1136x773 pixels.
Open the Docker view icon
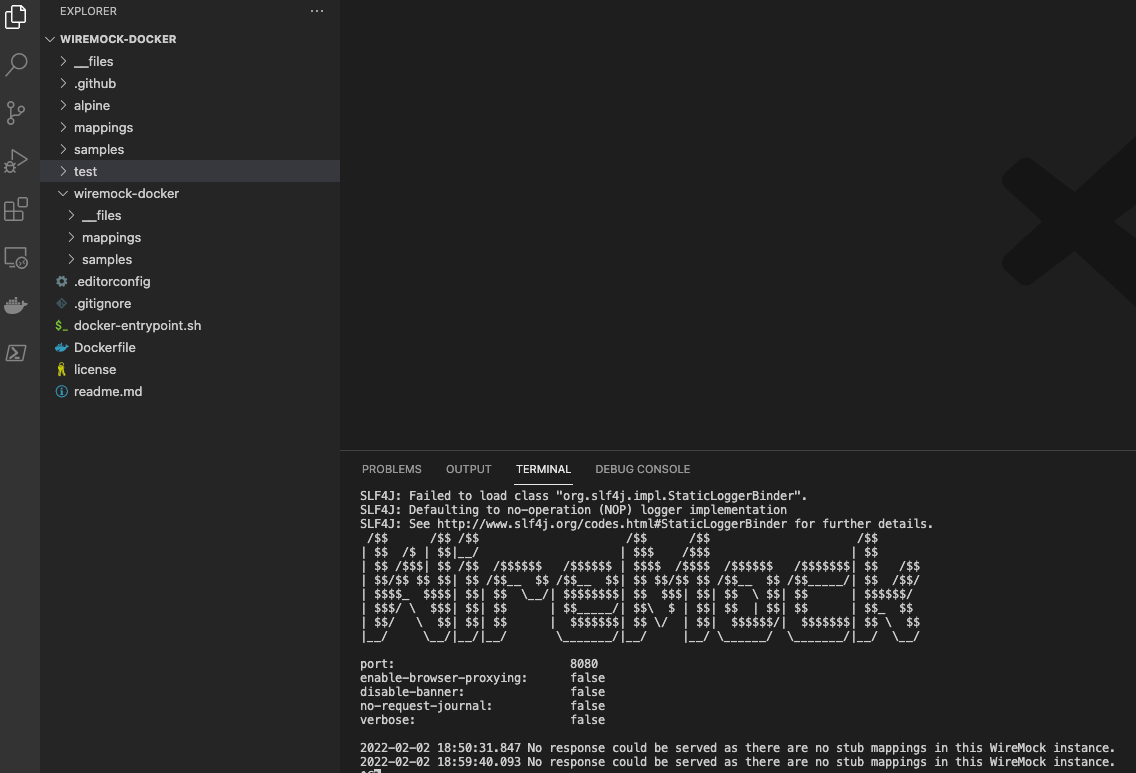[x=16, y=305]
